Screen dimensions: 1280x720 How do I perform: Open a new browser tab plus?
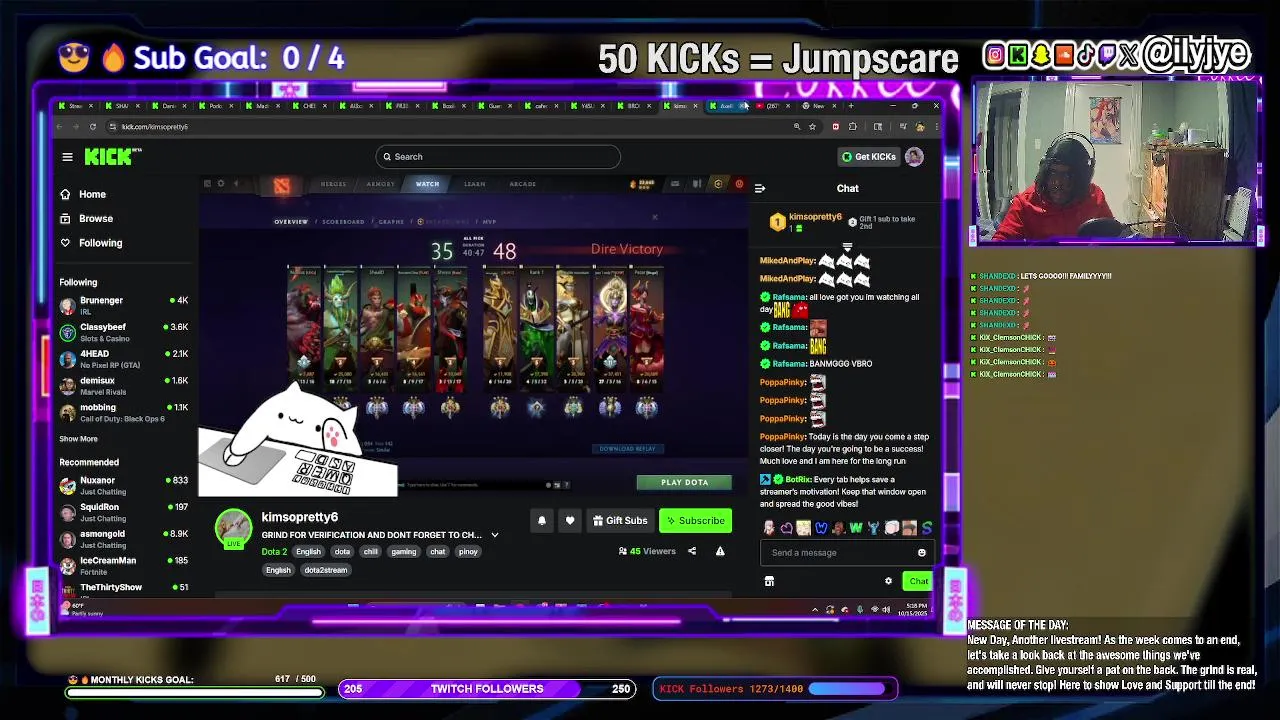(x=851, y=106)
